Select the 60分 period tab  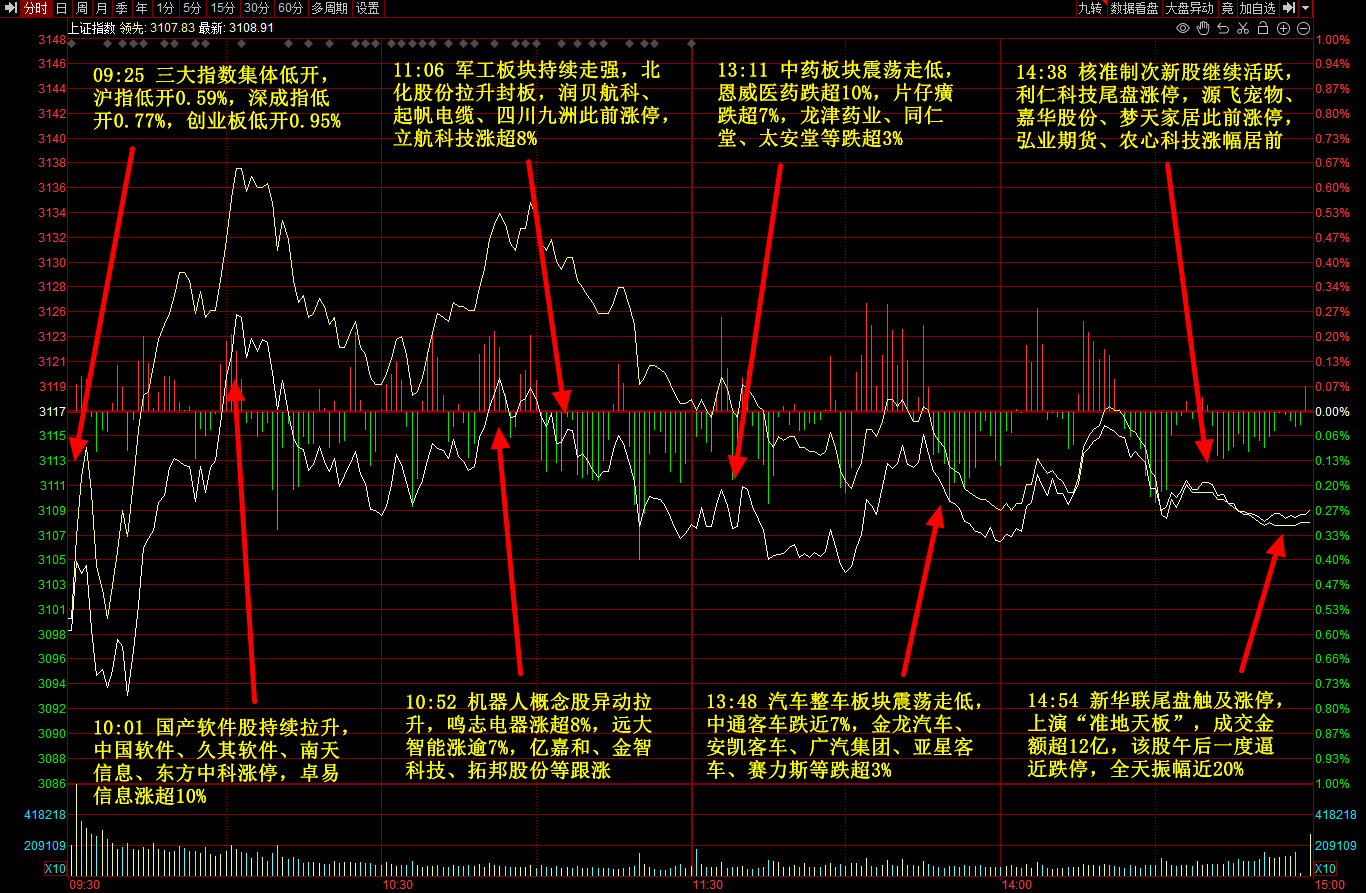tap(290, 8)
